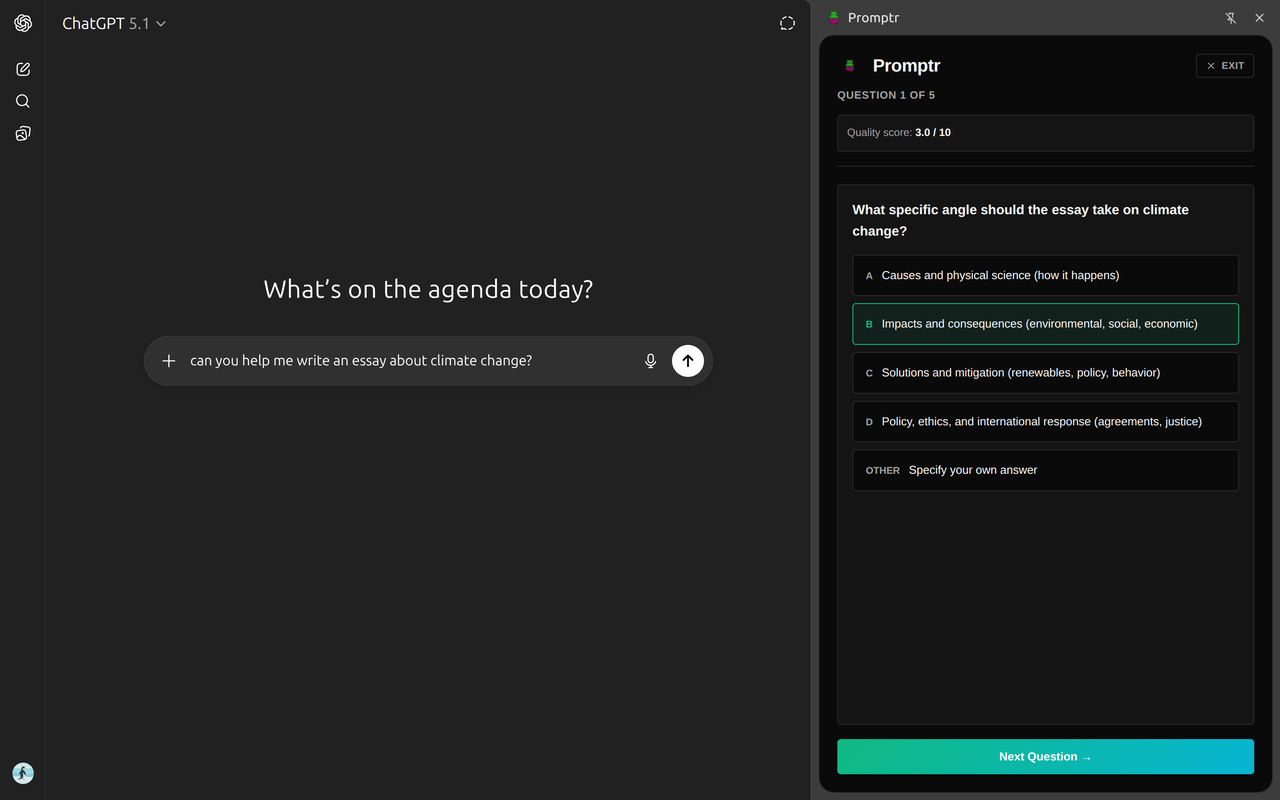The height and width of the screenshot is (800, 1280).
Task: Exit the Promptr questionnaire
Action: pyautogui.click(x=1225, y=66)
